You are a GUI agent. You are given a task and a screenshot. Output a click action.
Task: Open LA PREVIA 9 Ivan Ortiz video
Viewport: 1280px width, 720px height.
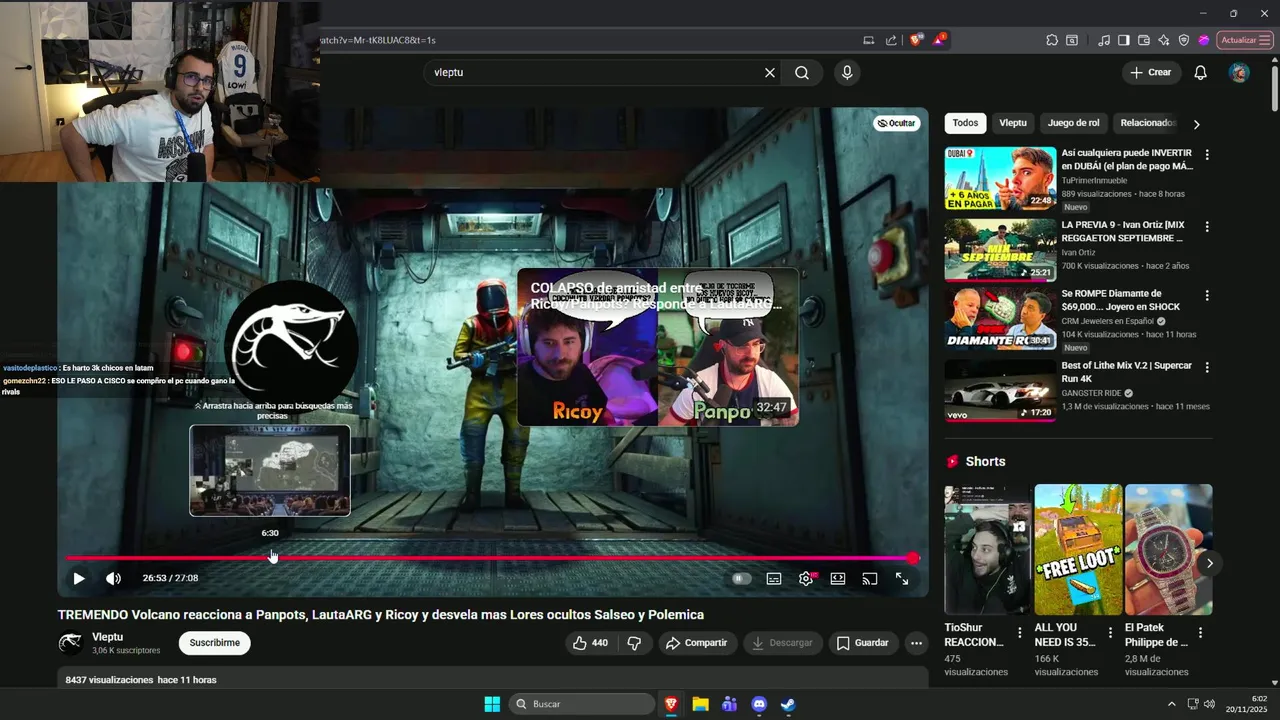1000,251
